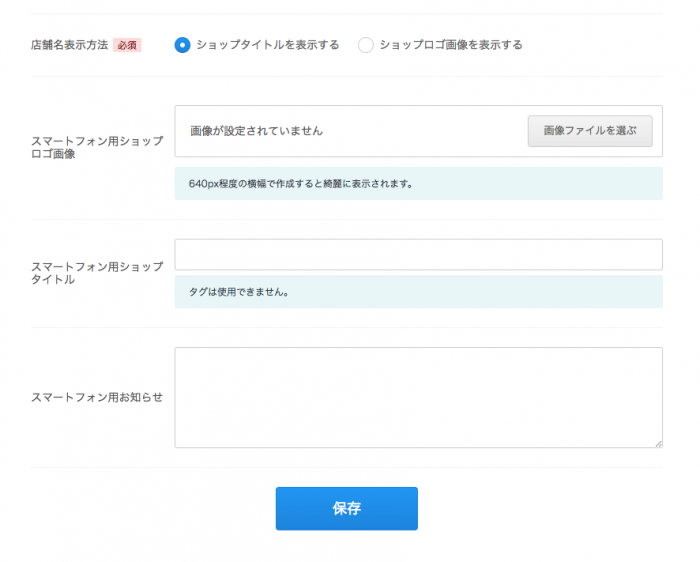Focus the スマートフォン用ショップタイトル text field
The width and height of the screenshot is (700, 562).
(418, 254)
